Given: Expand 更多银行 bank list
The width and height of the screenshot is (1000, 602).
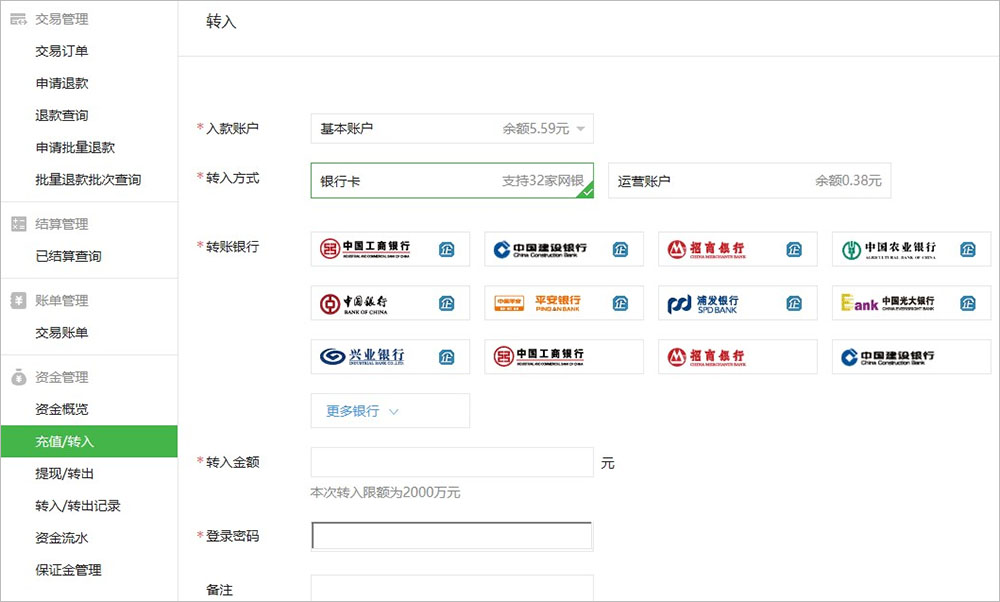Looking at the screenshot, I should 390,411.
